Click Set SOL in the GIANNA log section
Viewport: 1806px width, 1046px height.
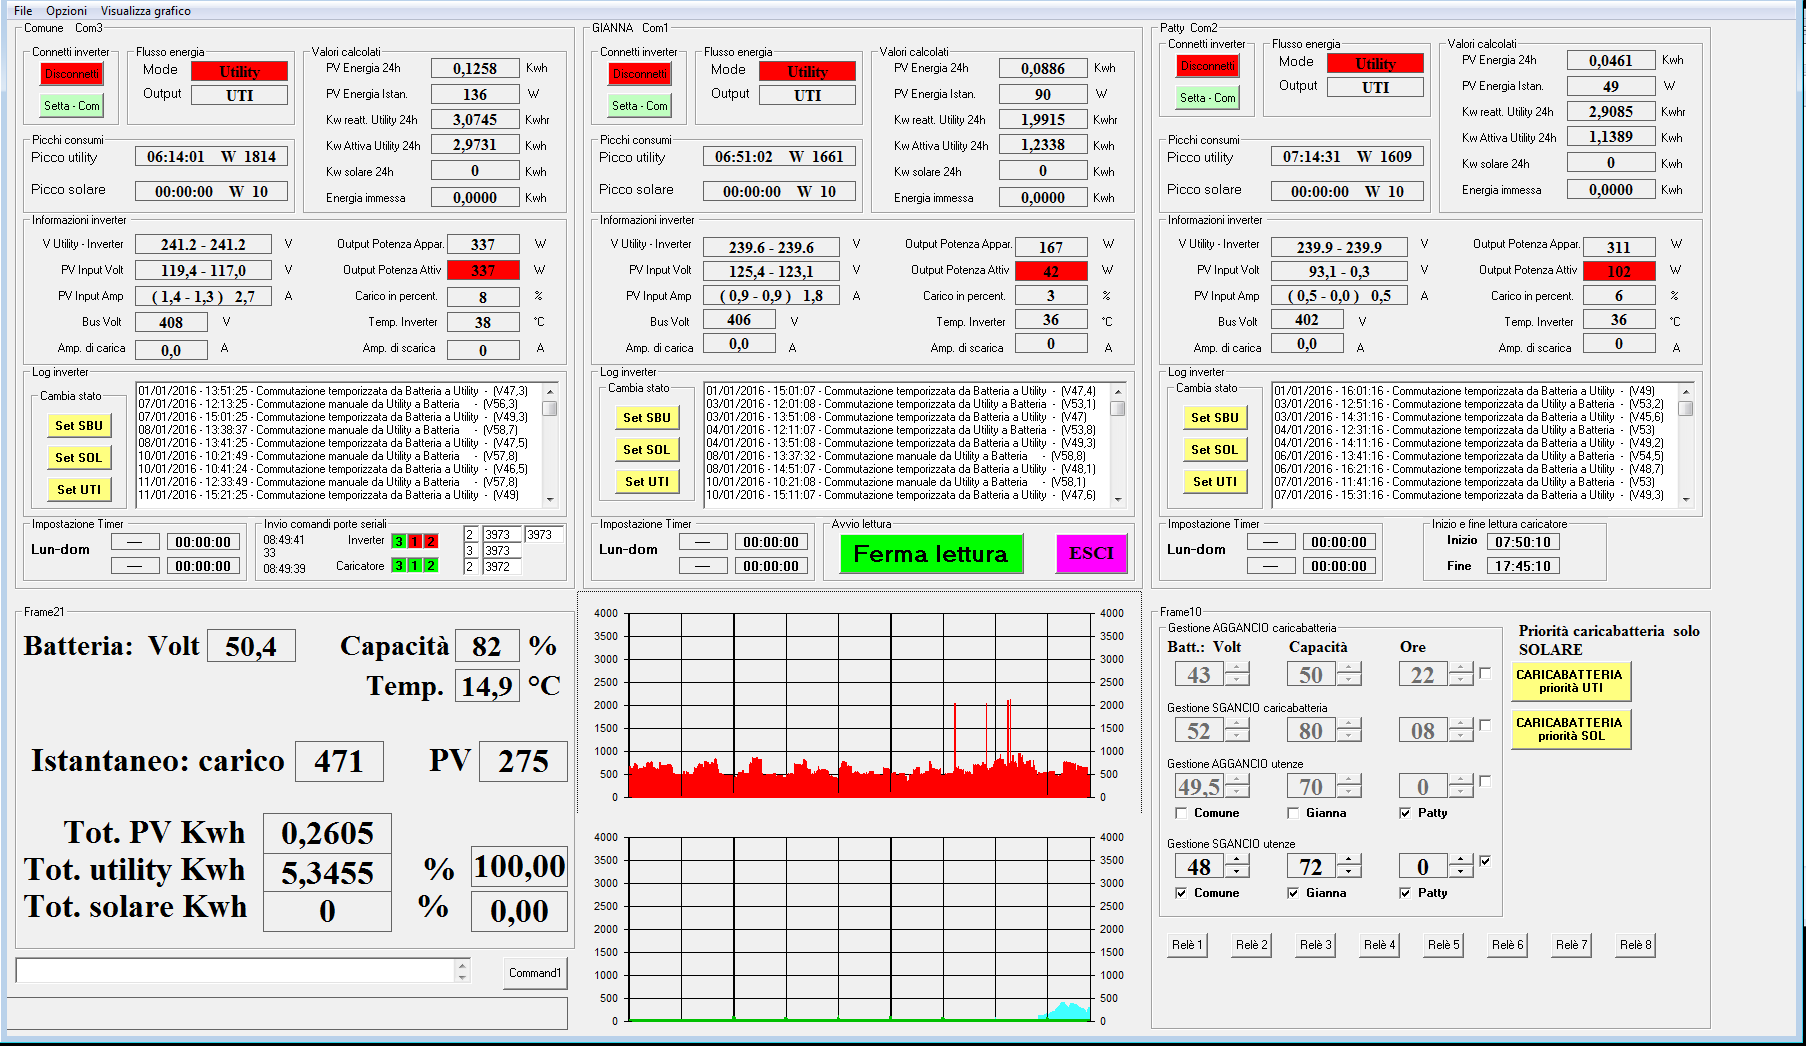(x=647, y=450)
